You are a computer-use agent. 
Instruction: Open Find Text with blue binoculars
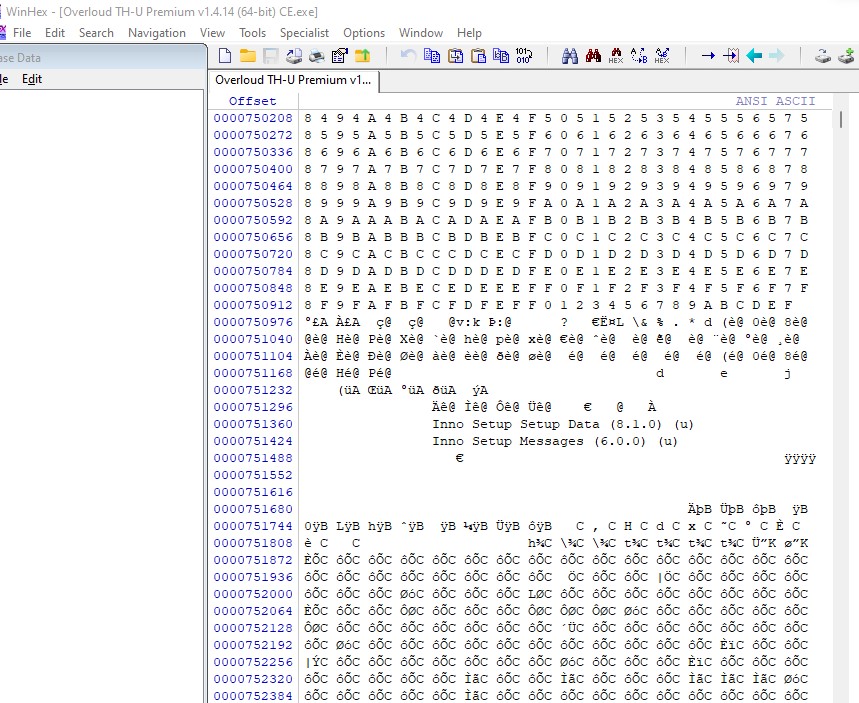570,56
